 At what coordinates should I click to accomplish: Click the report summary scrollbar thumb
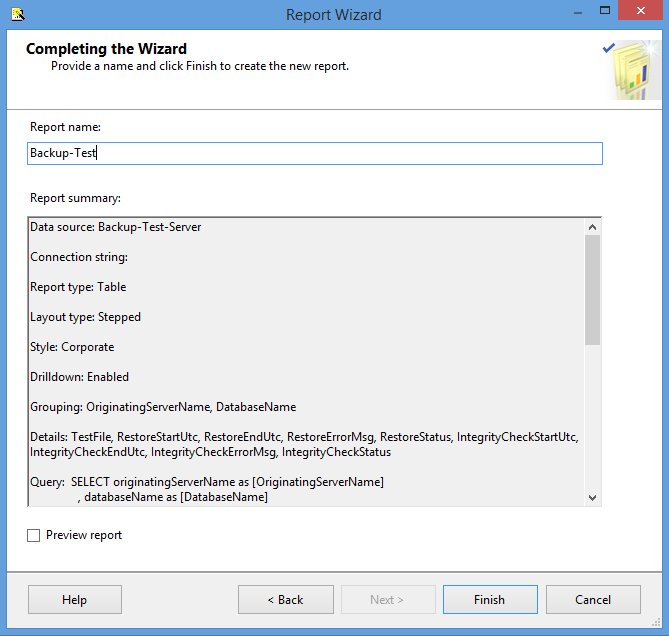point(592,289)
